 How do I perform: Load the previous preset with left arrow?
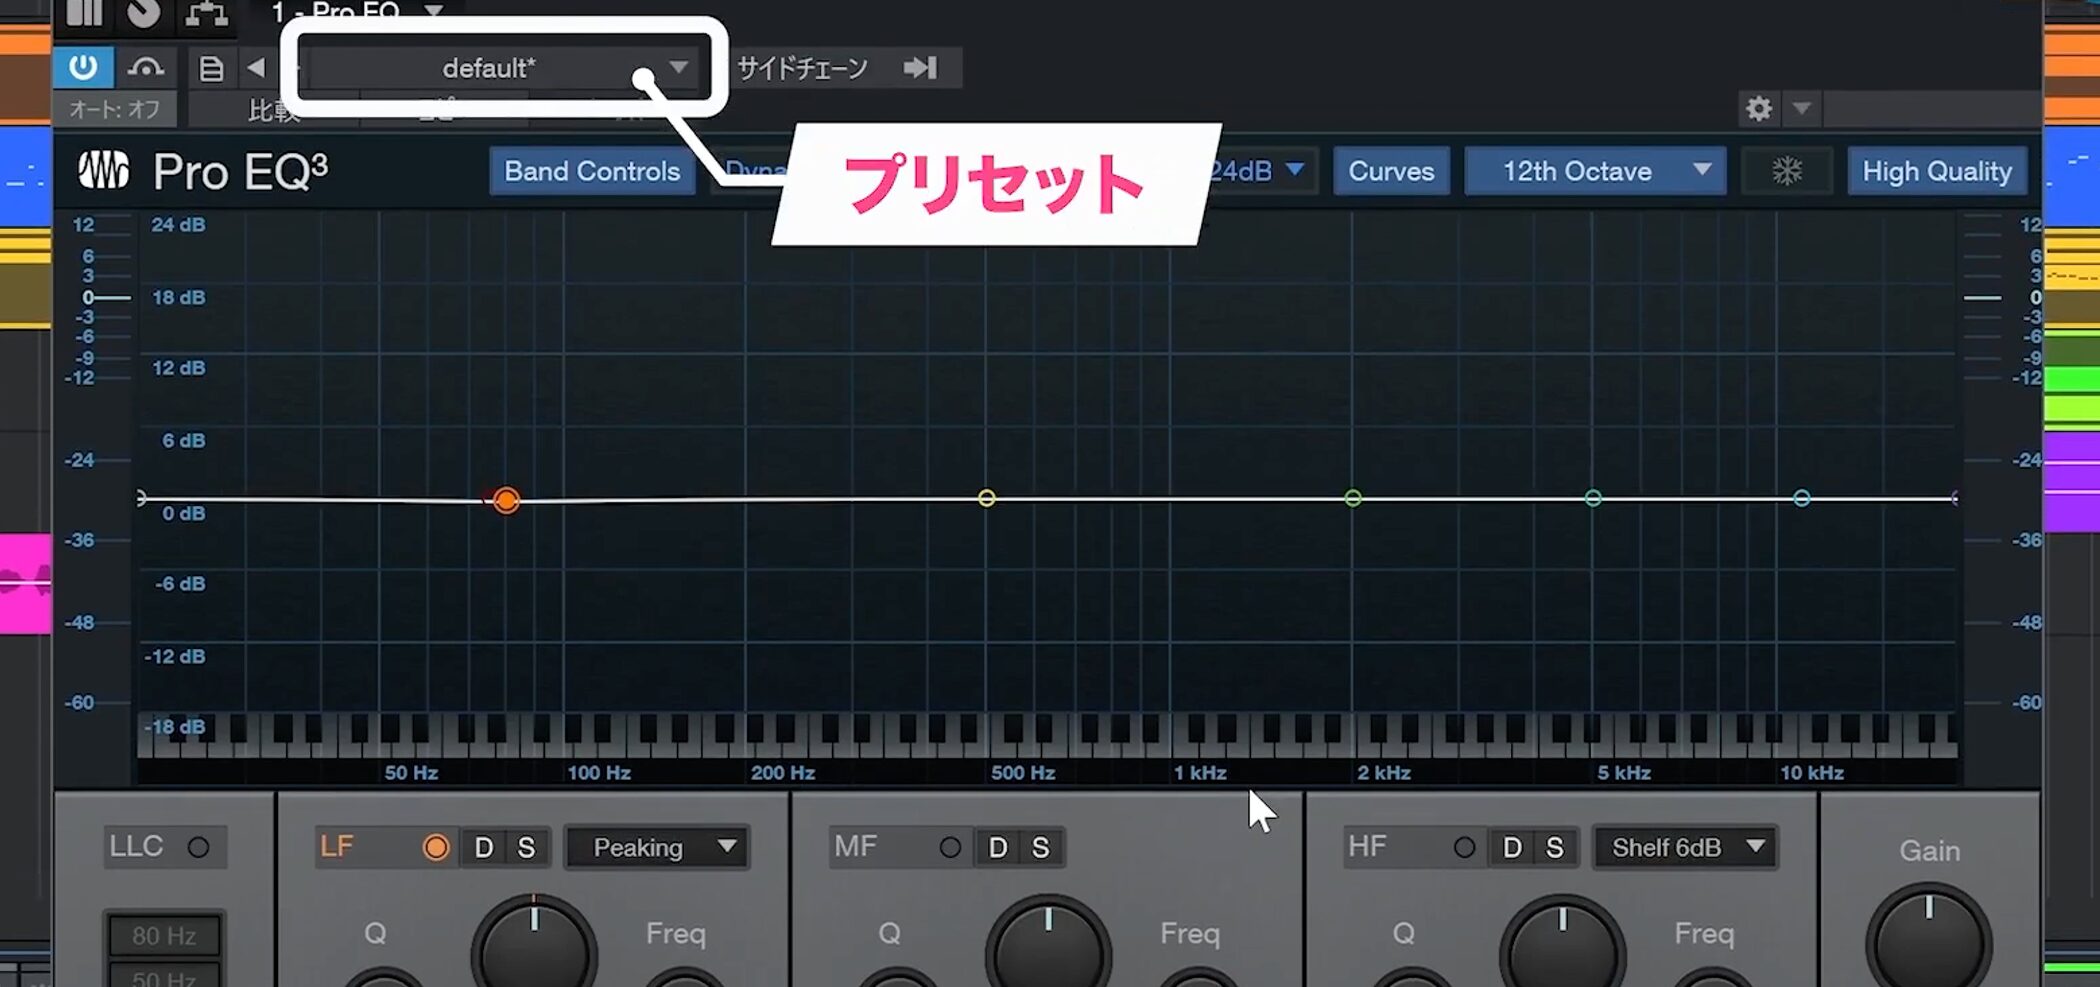(x=256, y=68)
